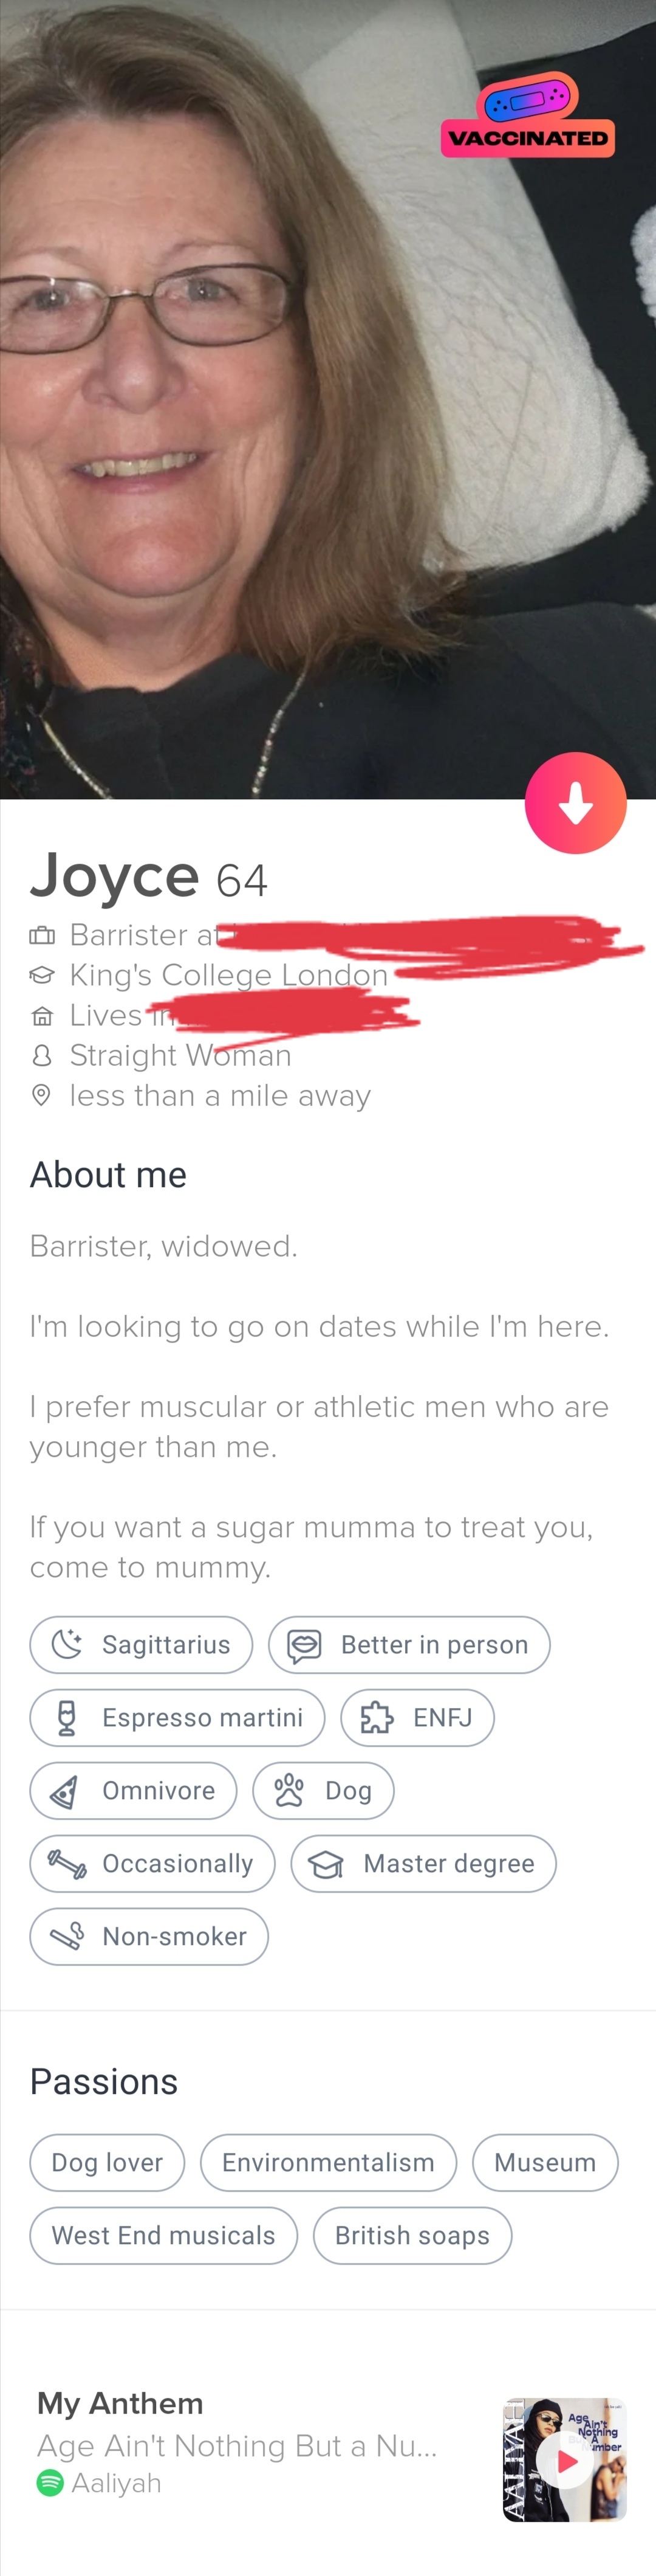Viewport: 656px width, 2576px height.
Task: Select the West End musicals passion
Action: coord(163,2236)
